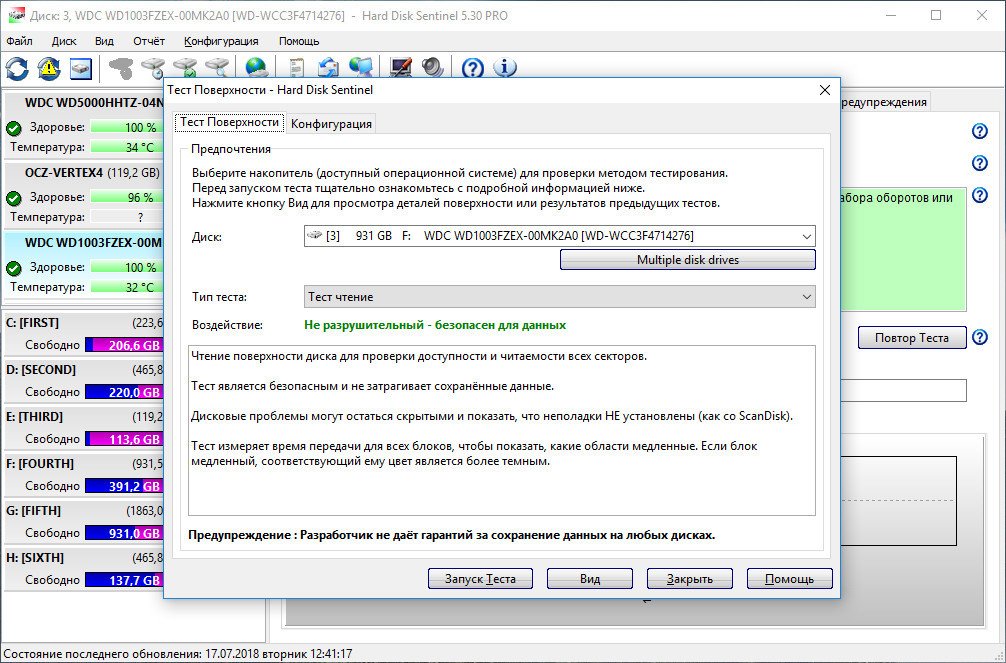1006x663 pixels.
Task: Switch to the Конфигурация tab in the dialog
Action: pyautogui.click(x=331, y=124)
